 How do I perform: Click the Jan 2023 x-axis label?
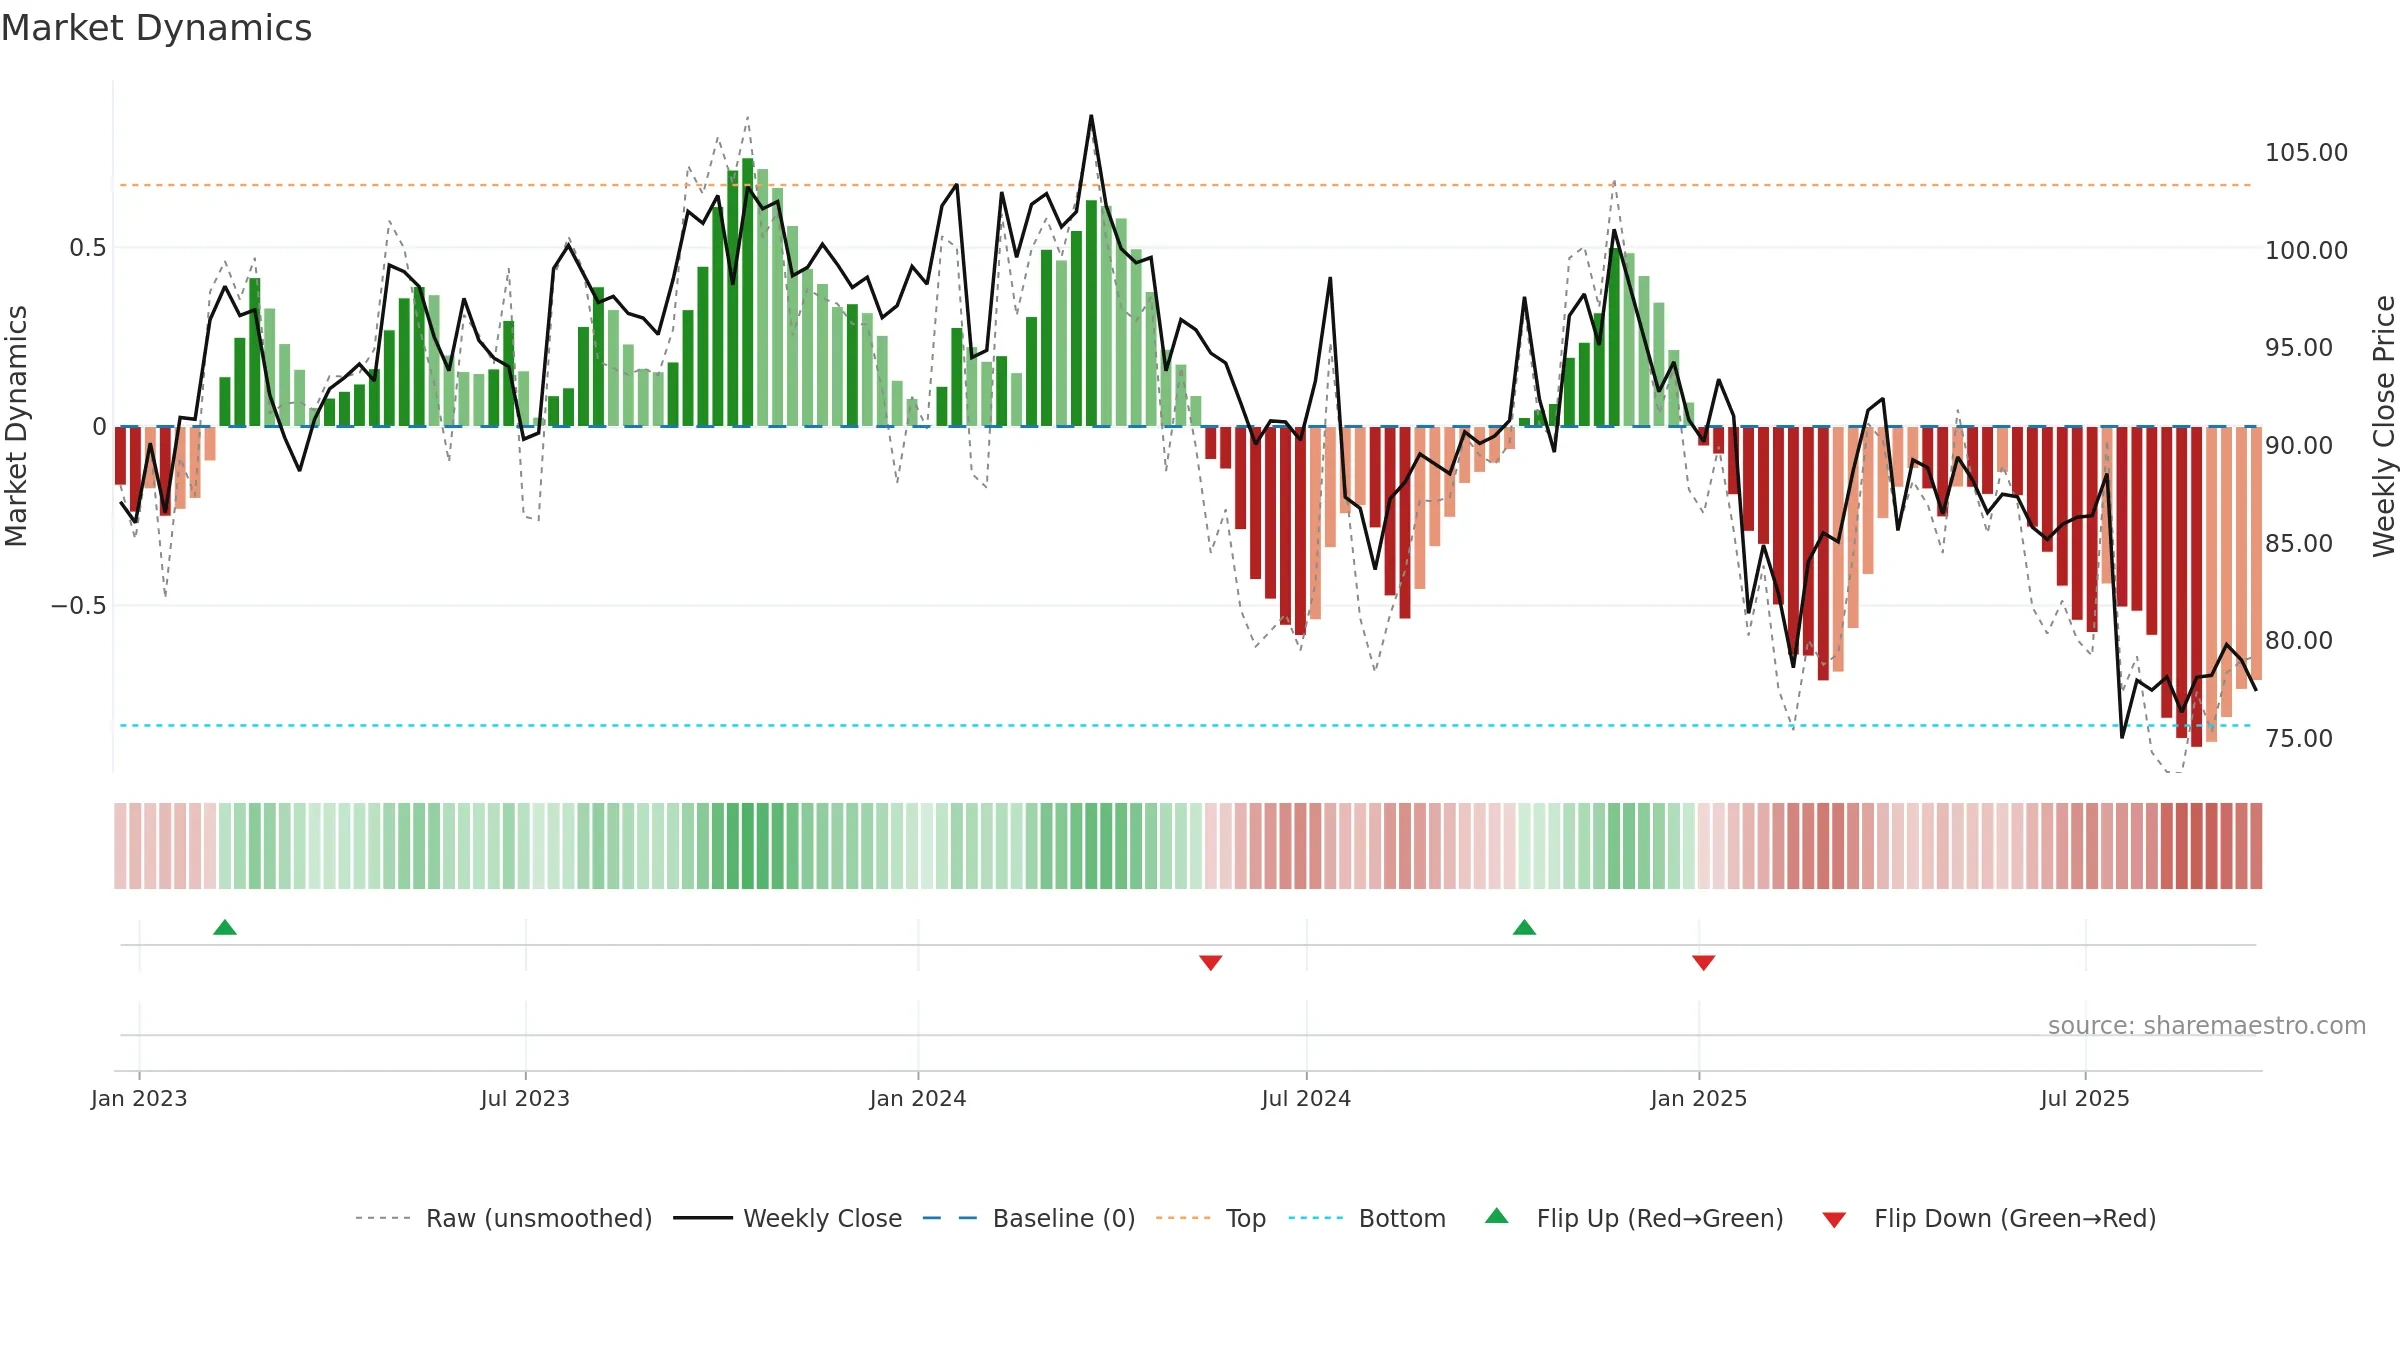139,1098
